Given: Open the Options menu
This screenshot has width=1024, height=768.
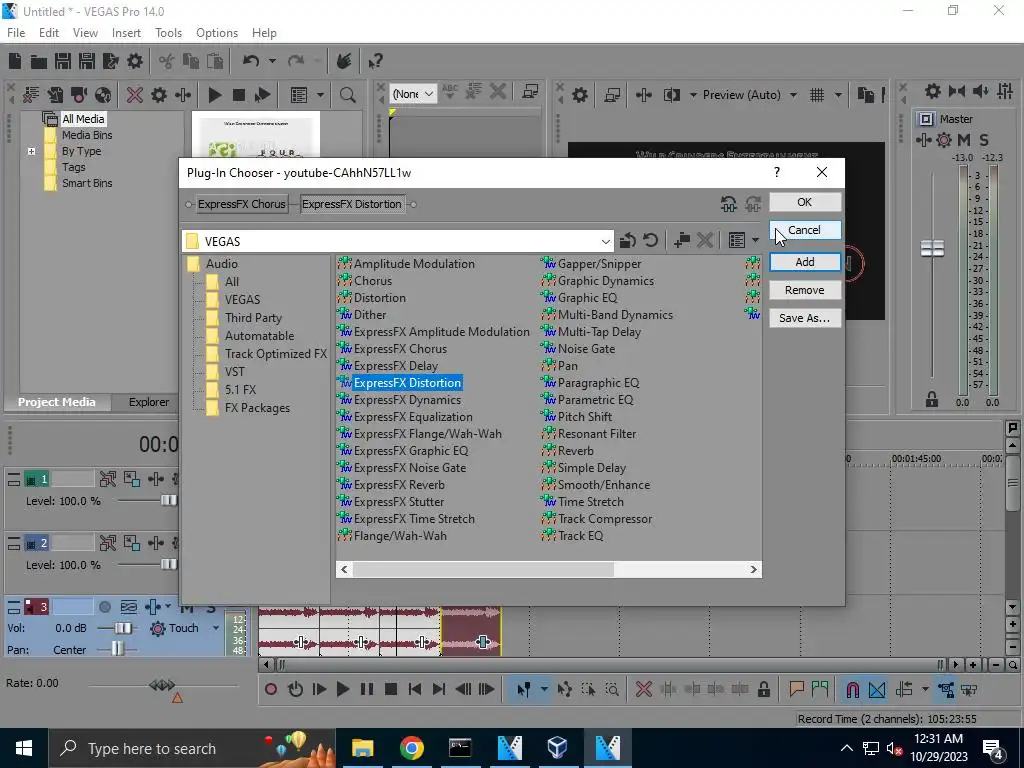Looking at the screenshot, I should [x=217, y=33].
